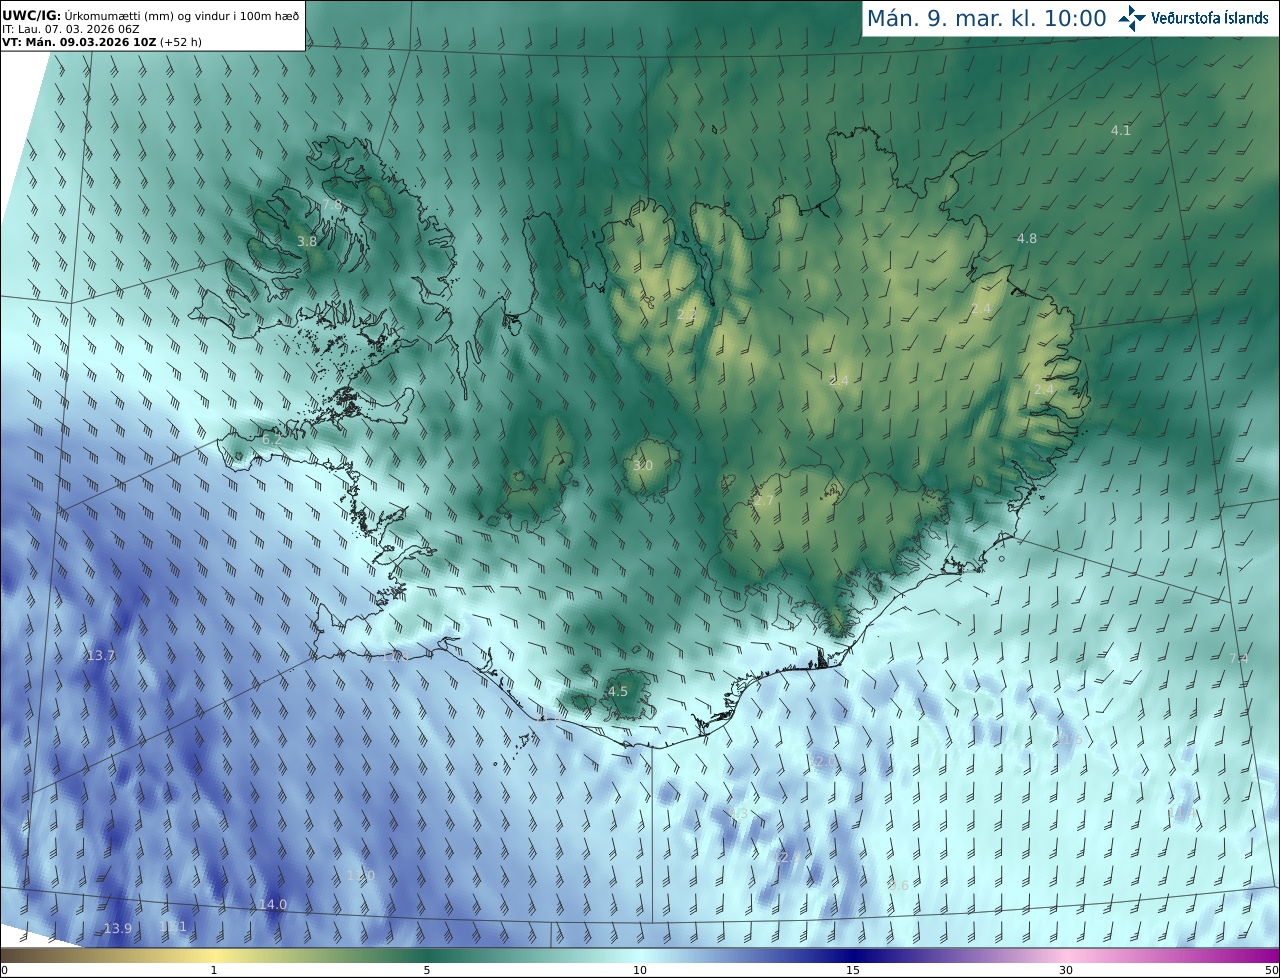The image size is (1280, 978).
Task: Click the color scale tick labeled 1
Action: click(214, 970)
